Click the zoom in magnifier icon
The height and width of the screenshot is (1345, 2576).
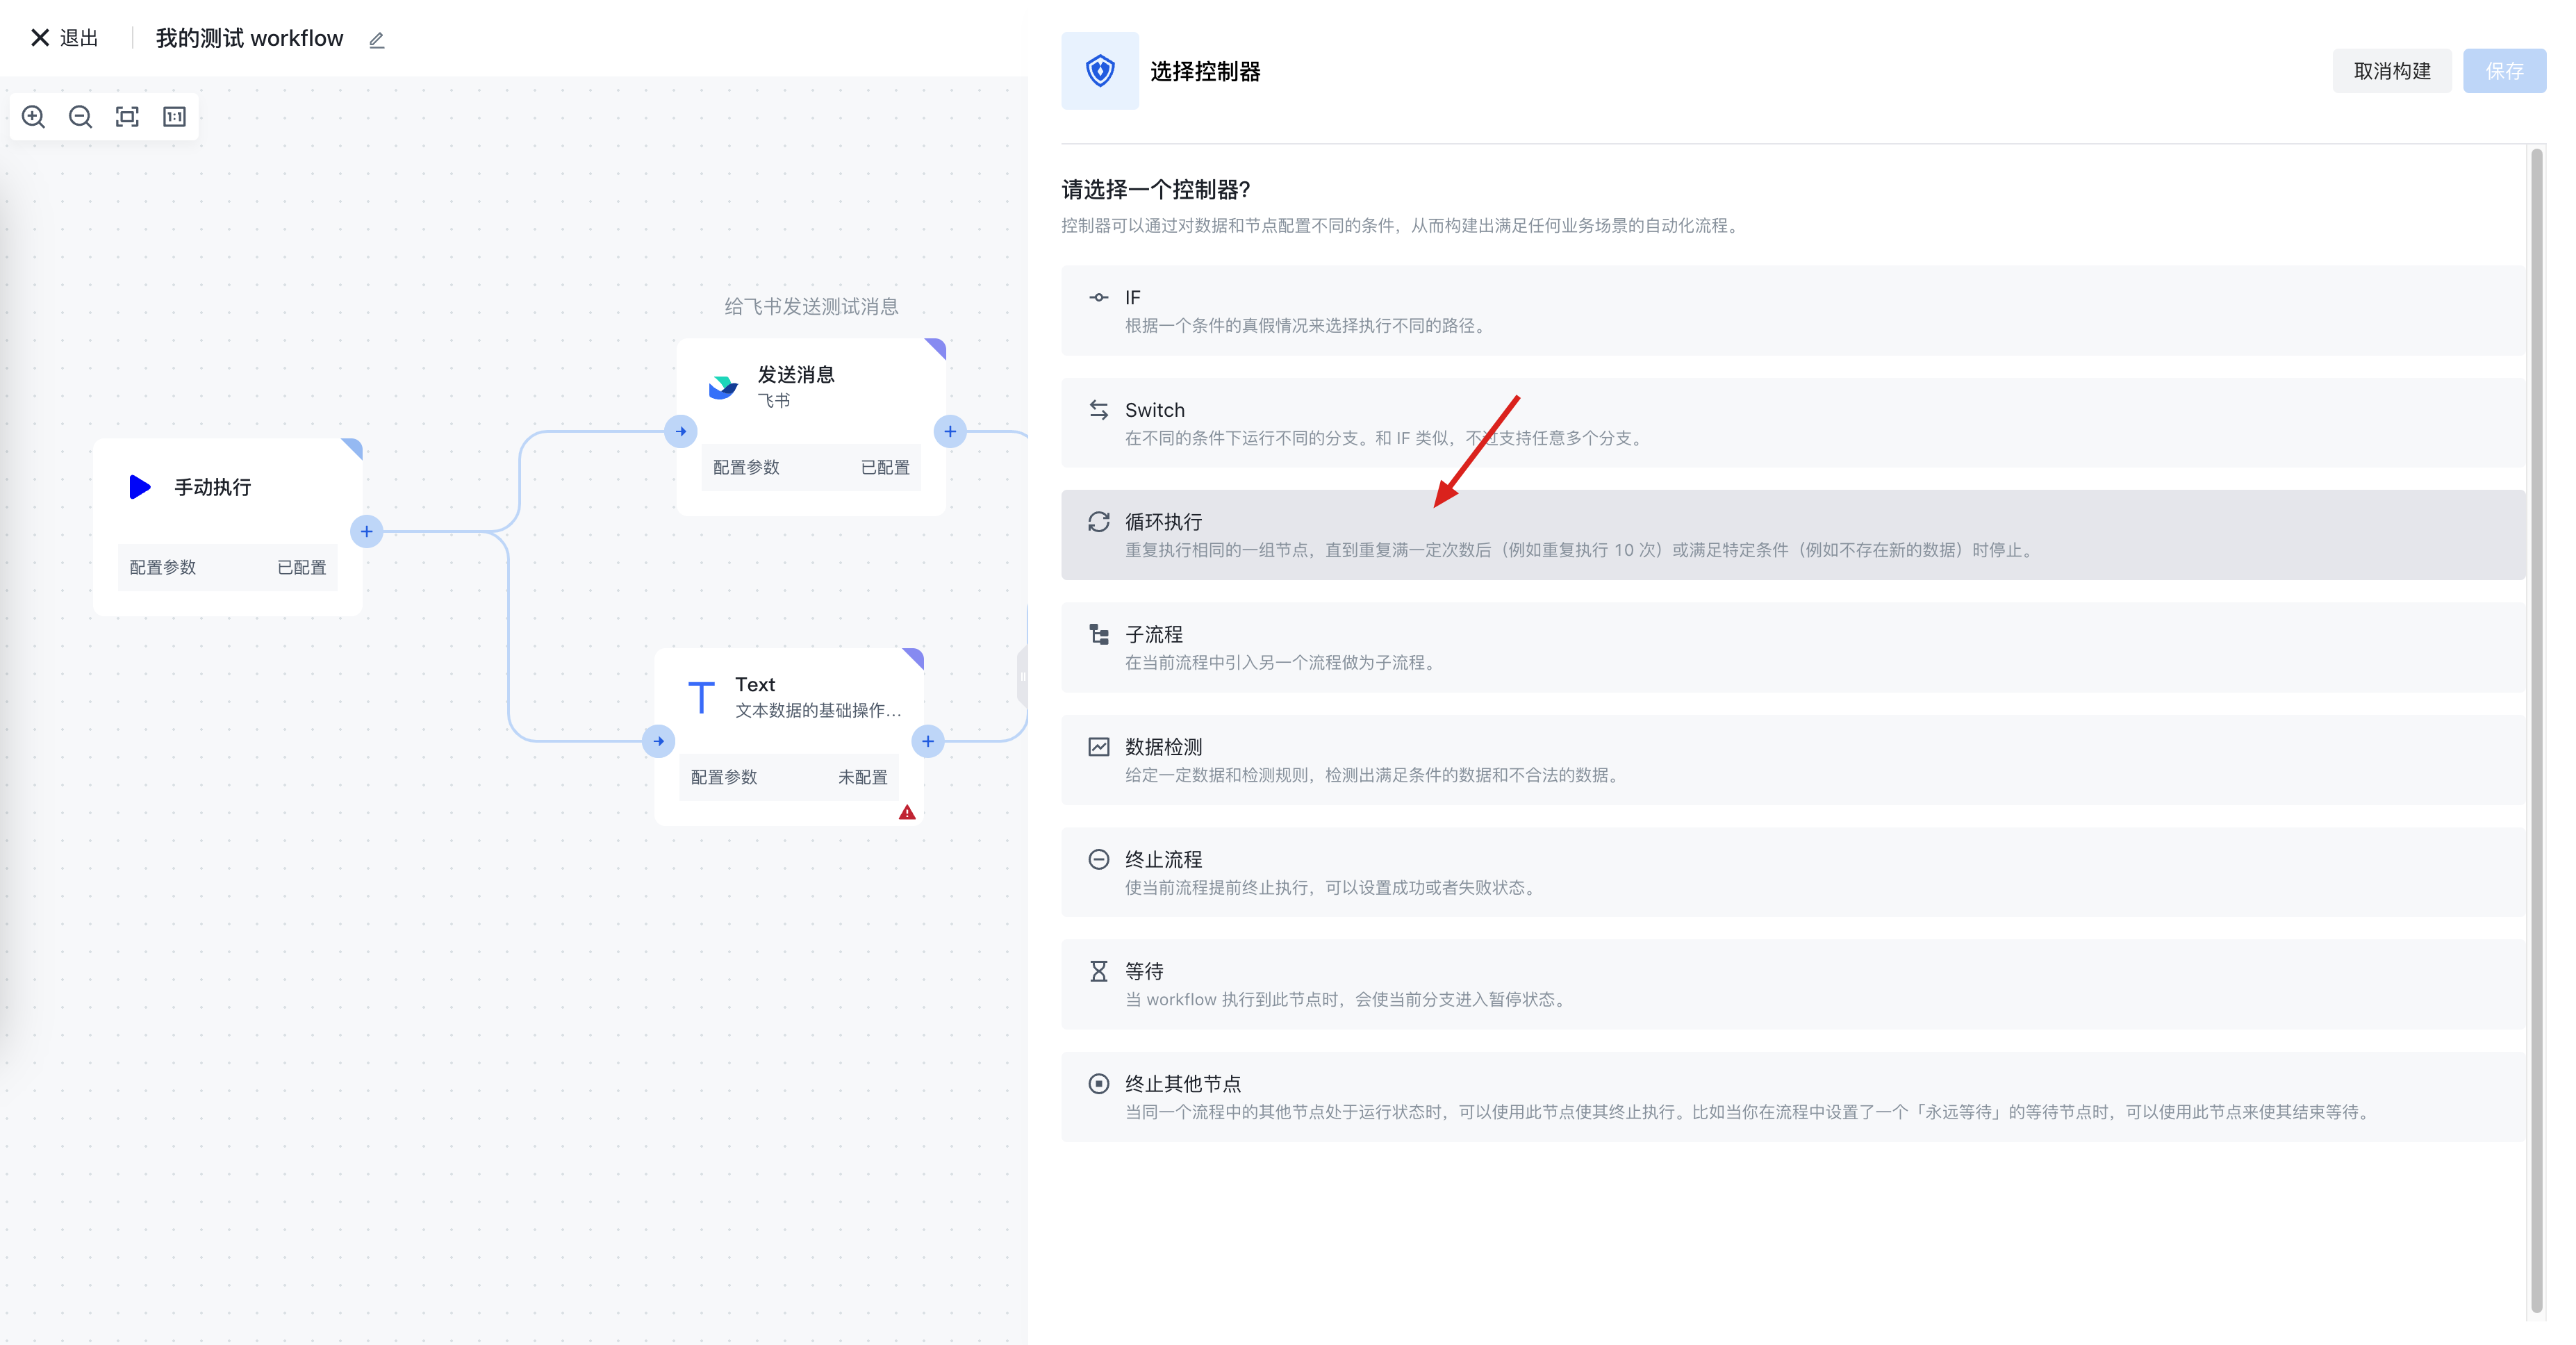pos(33,117)
